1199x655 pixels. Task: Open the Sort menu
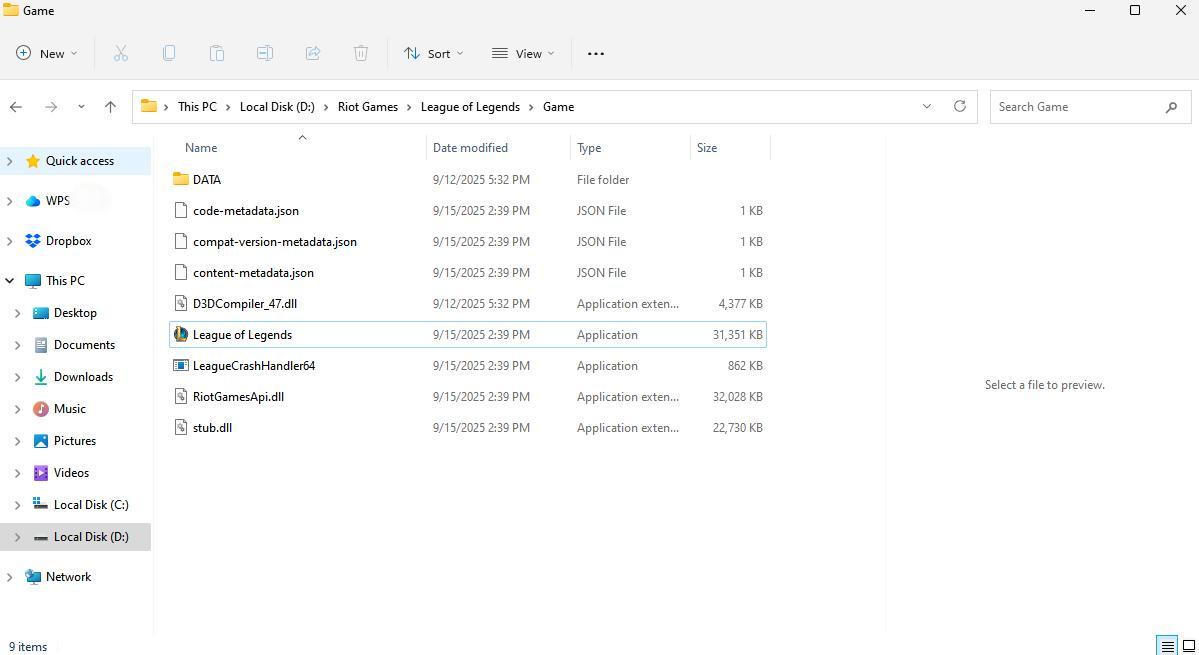click(x=433, y=54)
